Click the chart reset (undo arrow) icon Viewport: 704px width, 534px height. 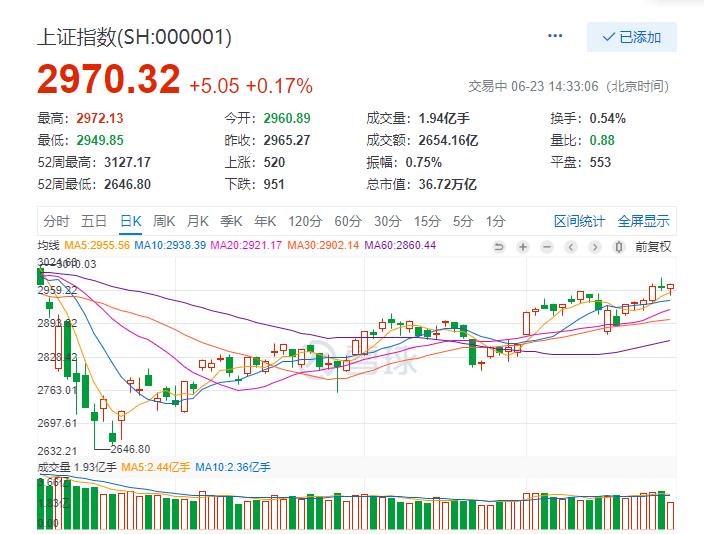point(498,247)
